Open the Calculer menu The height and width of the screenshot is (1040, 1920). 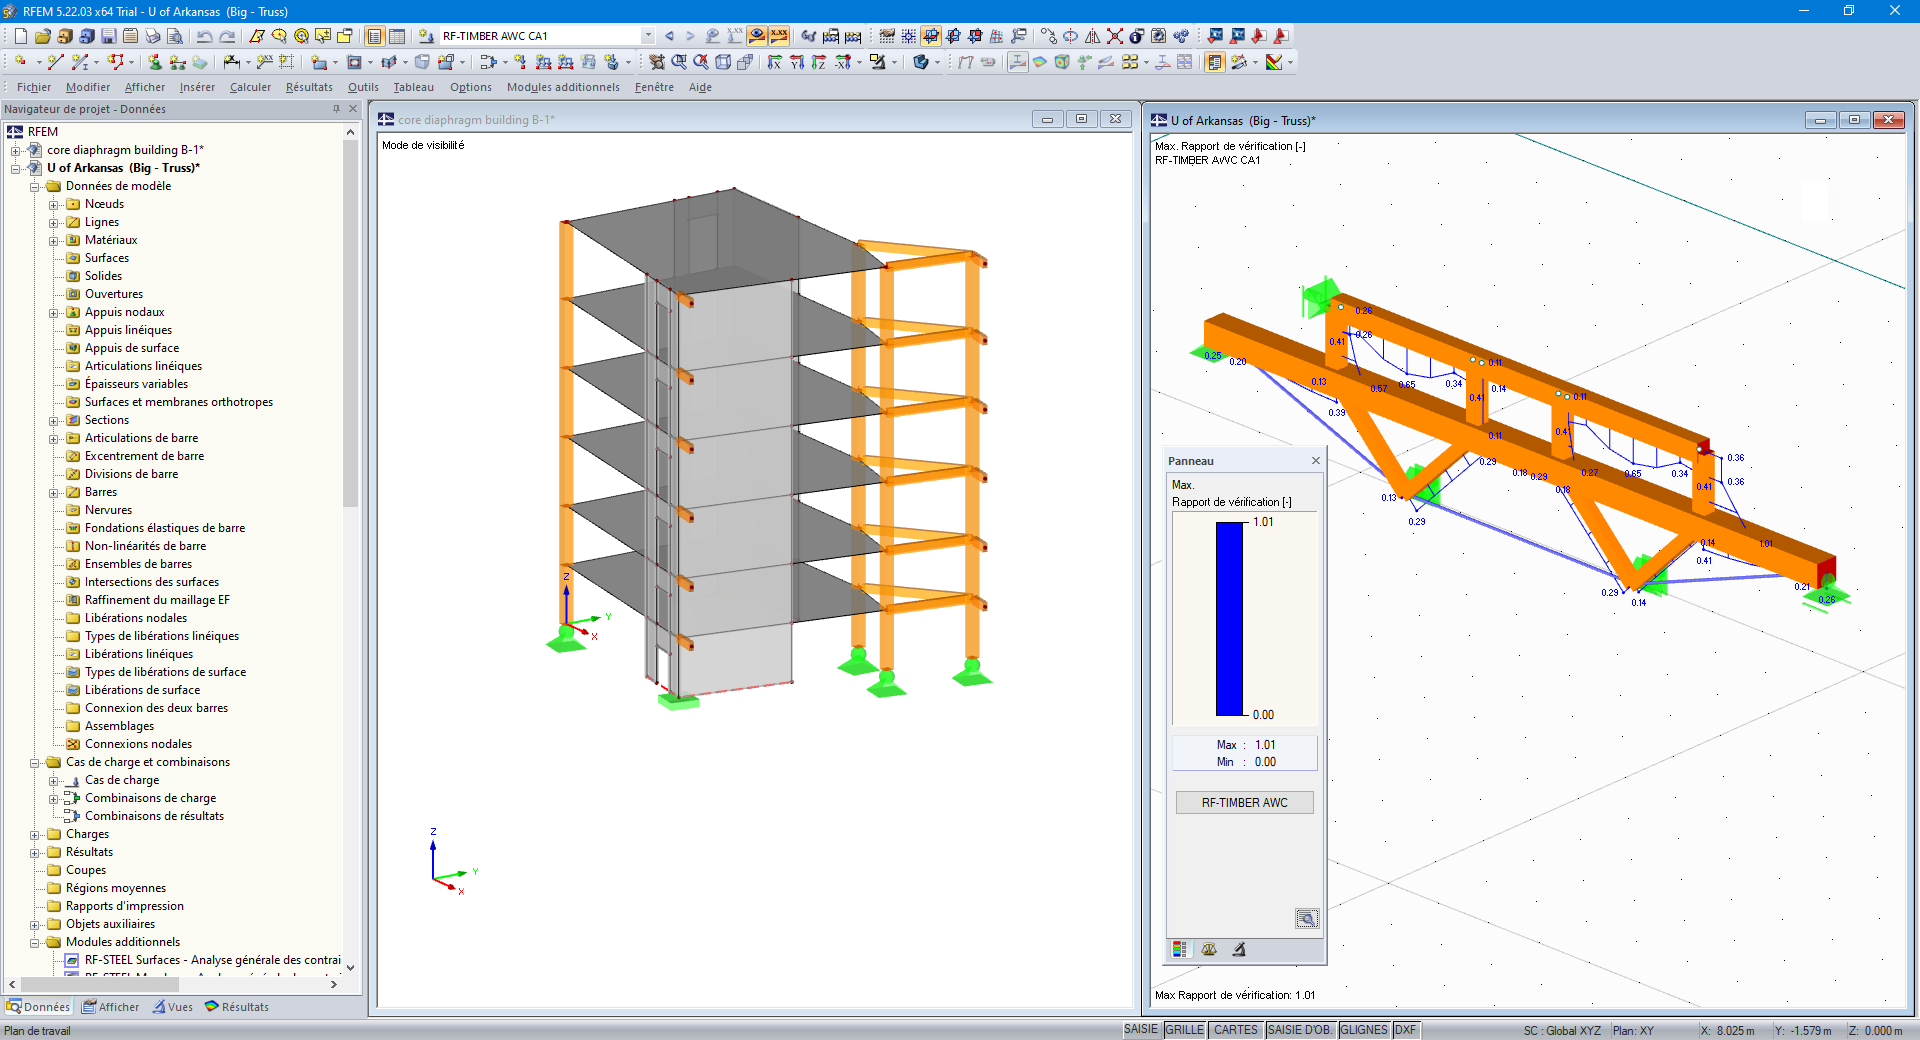250,87
